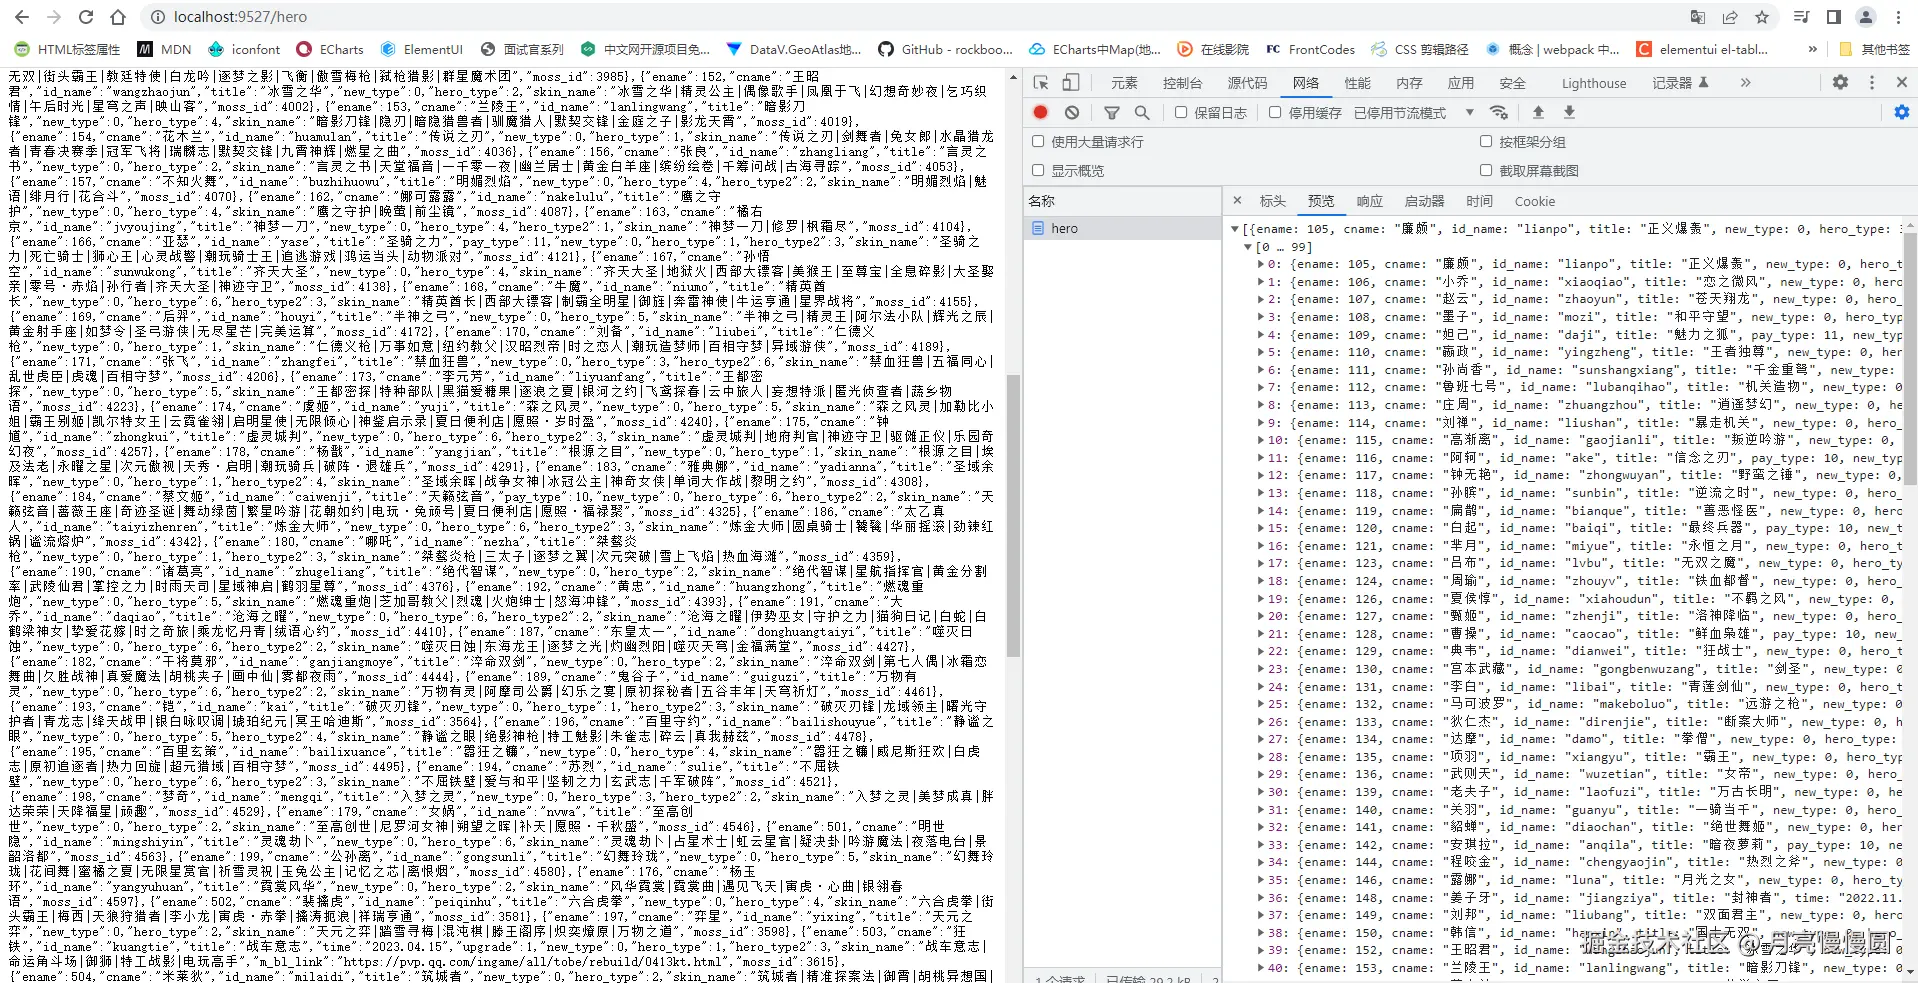Open the 其他书签 bookmarks folder
The image size is (1918, 983).
[1875, 49]
